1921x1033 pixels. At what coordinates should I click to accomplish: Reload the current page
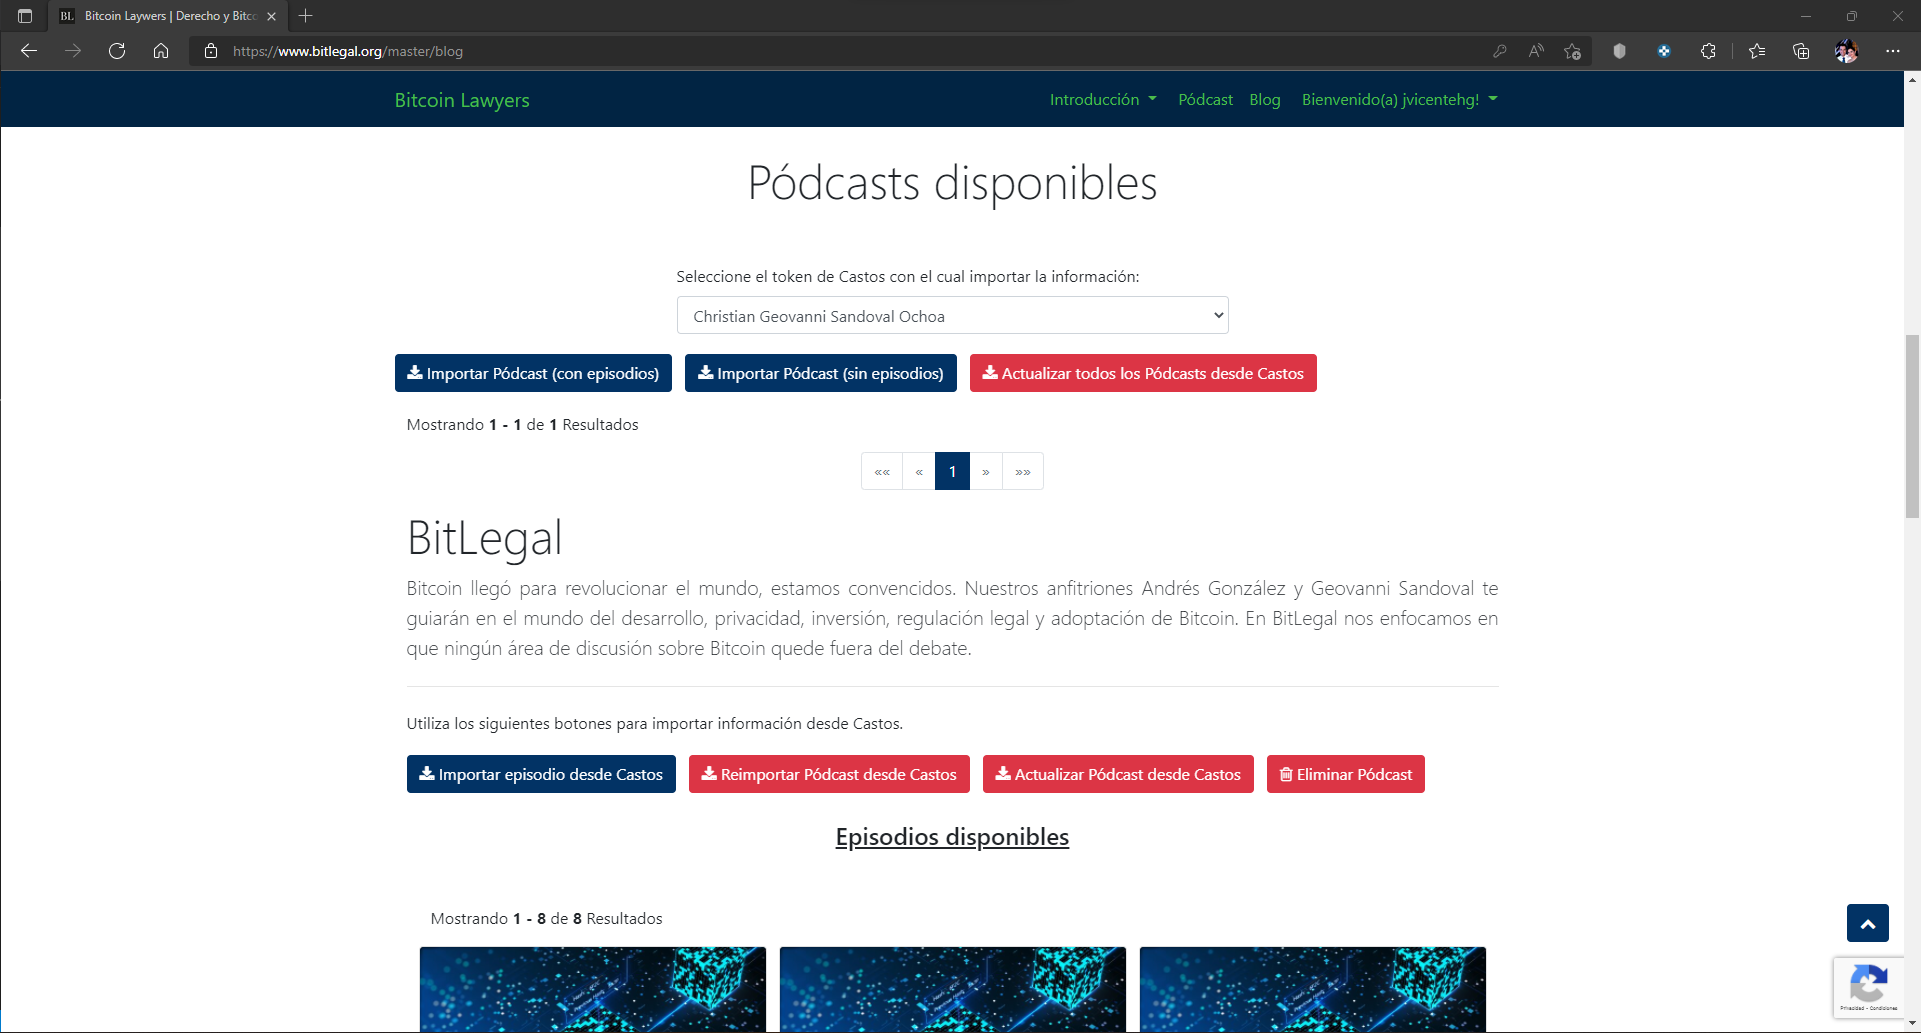pyautogui.click(x=117, y=51)
